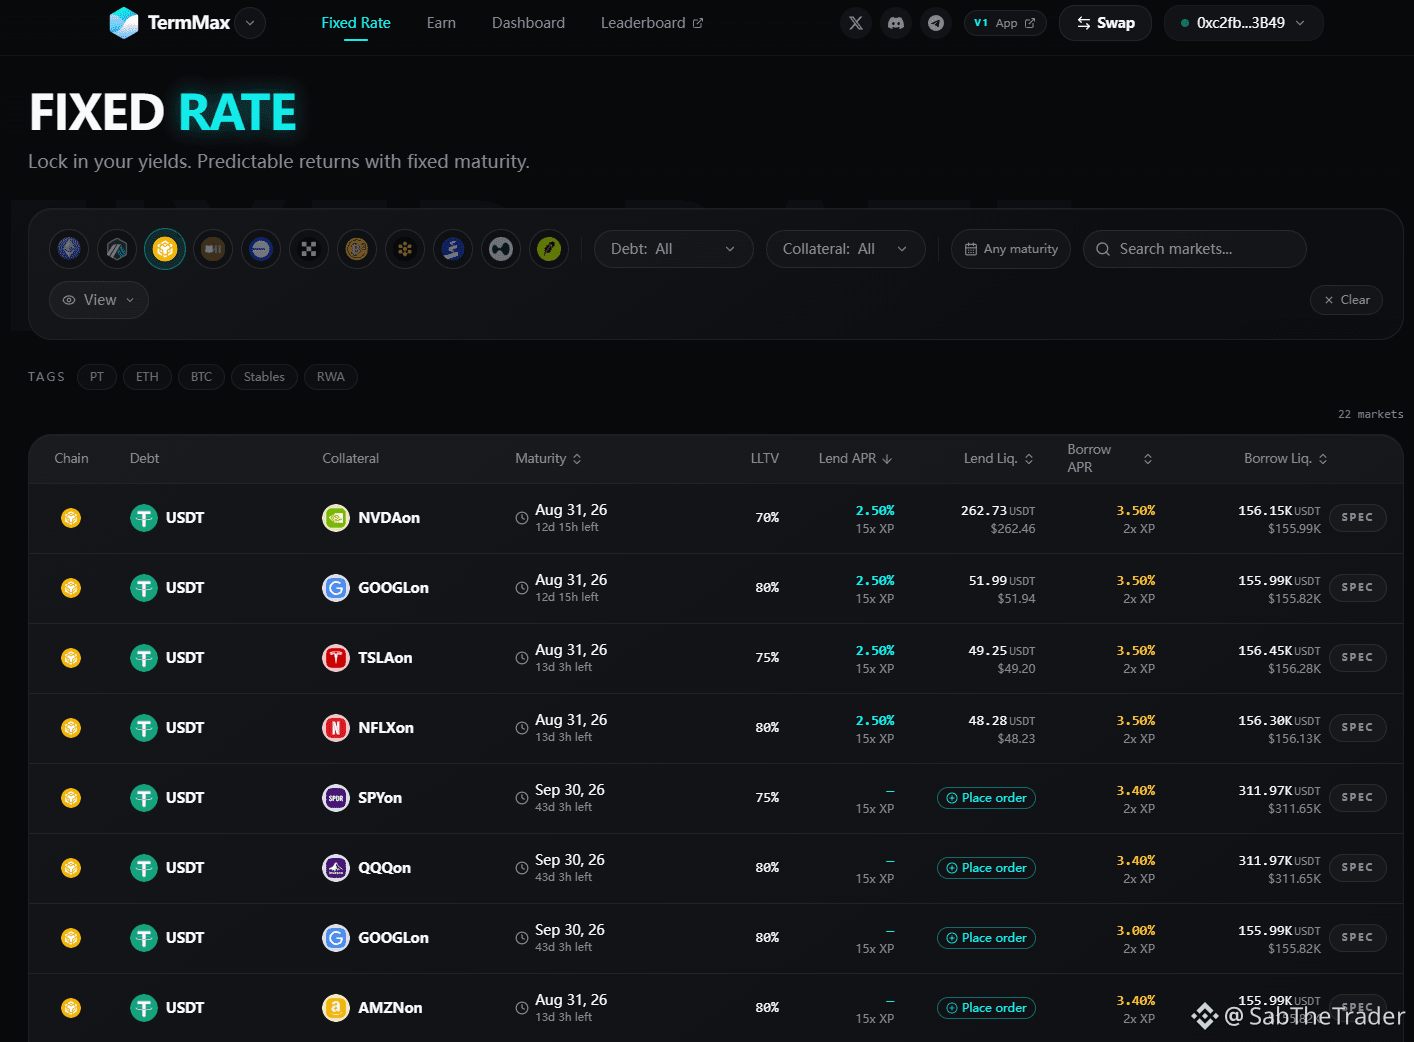Click the NFLXon collateral token icon

click(336, 728)
